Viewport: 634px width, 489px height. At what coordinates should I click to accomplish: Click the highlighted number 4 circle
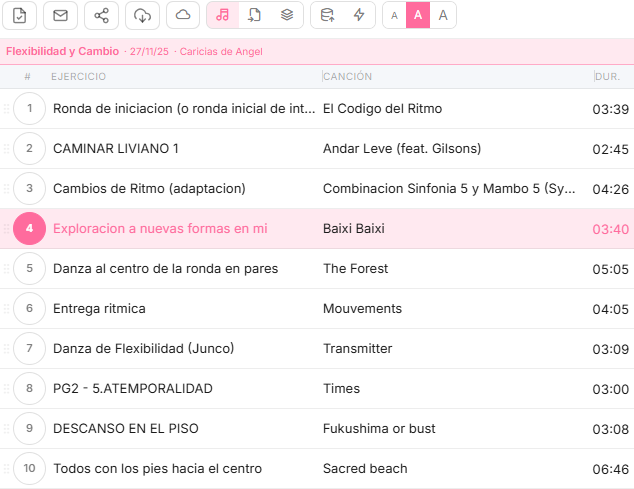pos(30,229)
